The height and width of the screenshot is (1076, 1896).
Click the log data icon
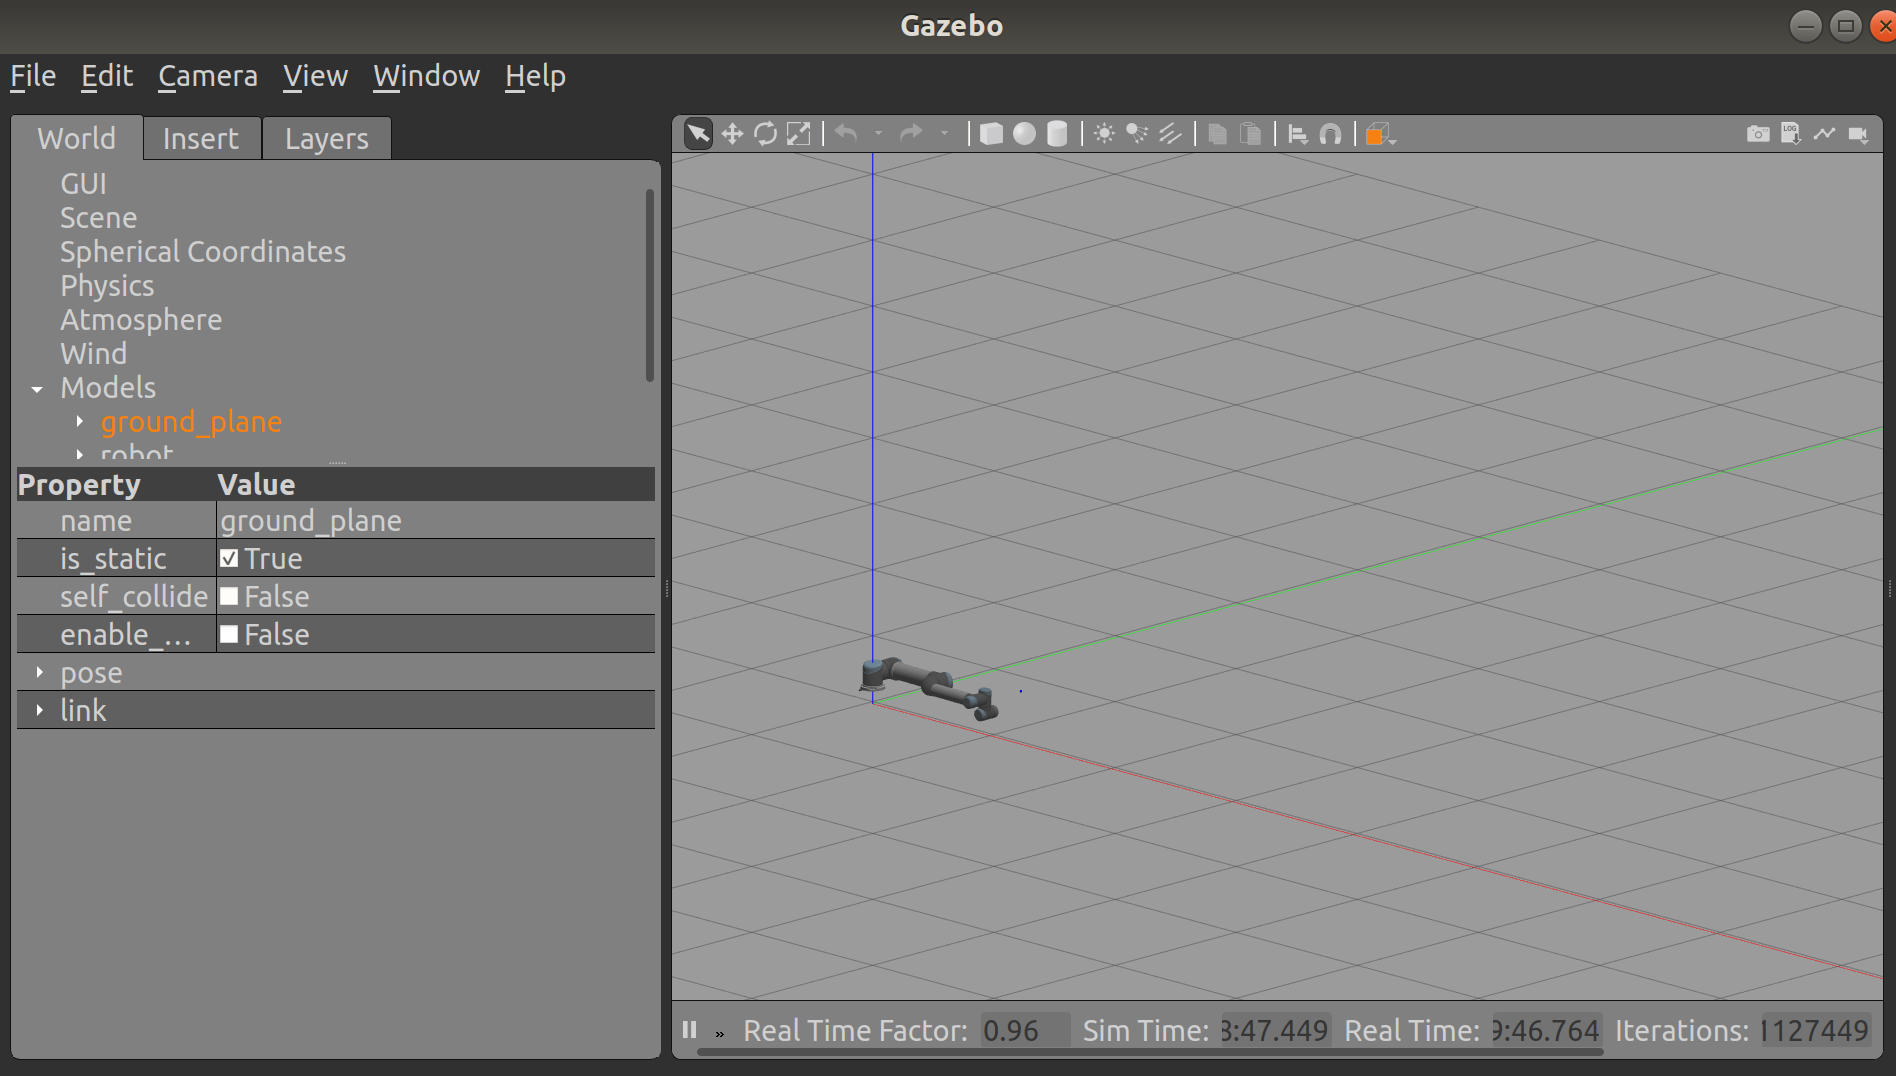coord(1791,134)
